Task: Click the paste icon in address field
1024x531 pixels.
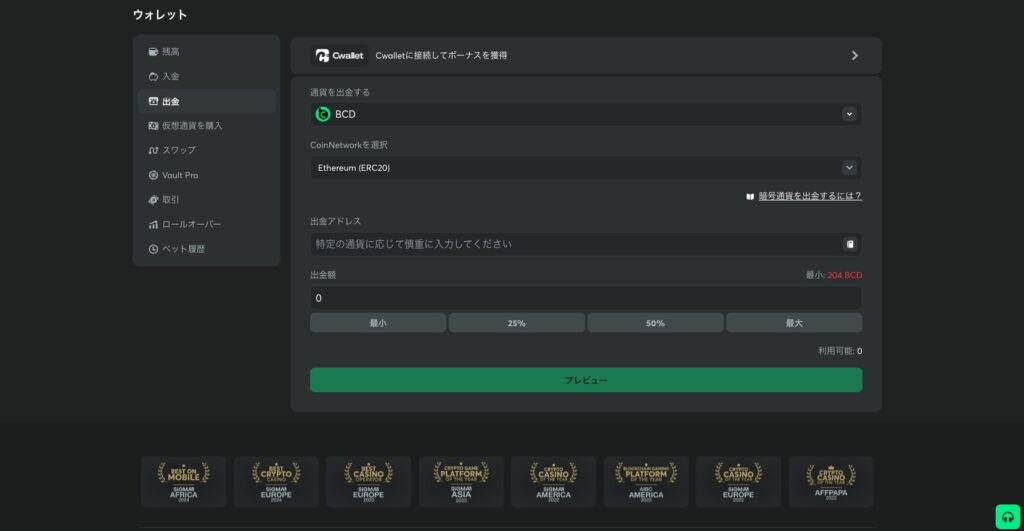Action: coord(850,244)
